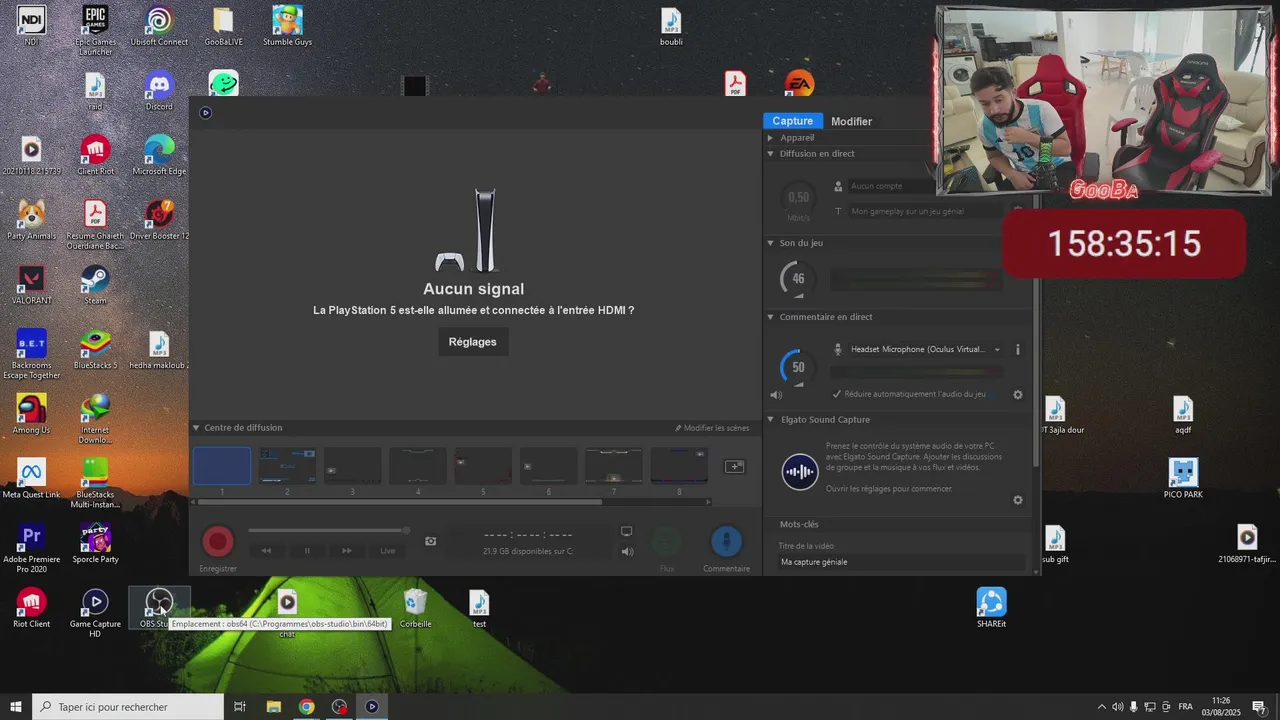Screen dimensions: 1280x720
Task: Open Google Chrome from the taskbar
Action: (x=306, y=707)
